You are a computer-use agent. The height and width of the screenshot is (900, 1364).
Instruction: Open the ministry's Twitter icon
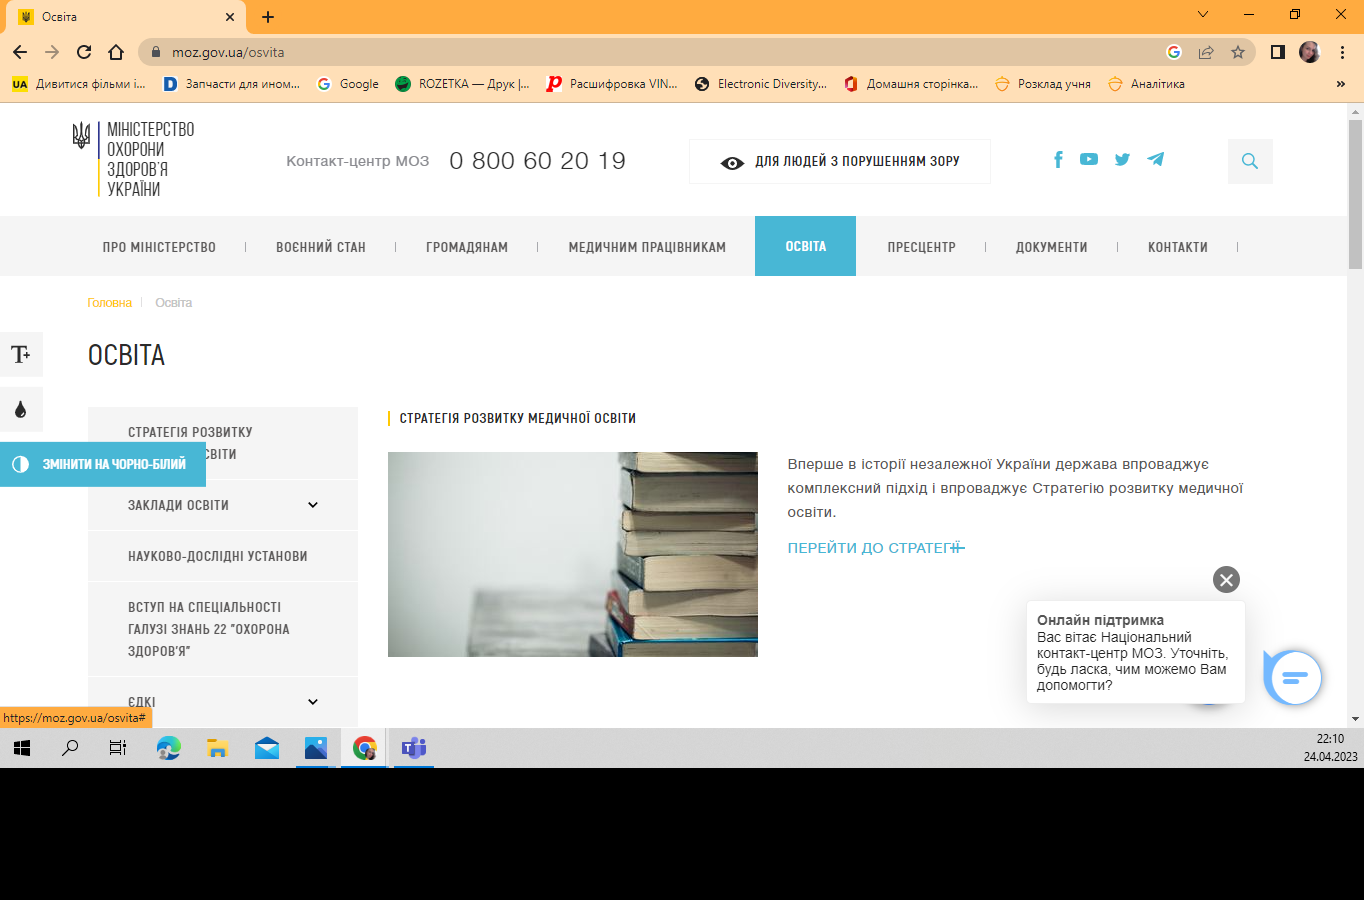pyautogui.click(x=1122, y=160)
